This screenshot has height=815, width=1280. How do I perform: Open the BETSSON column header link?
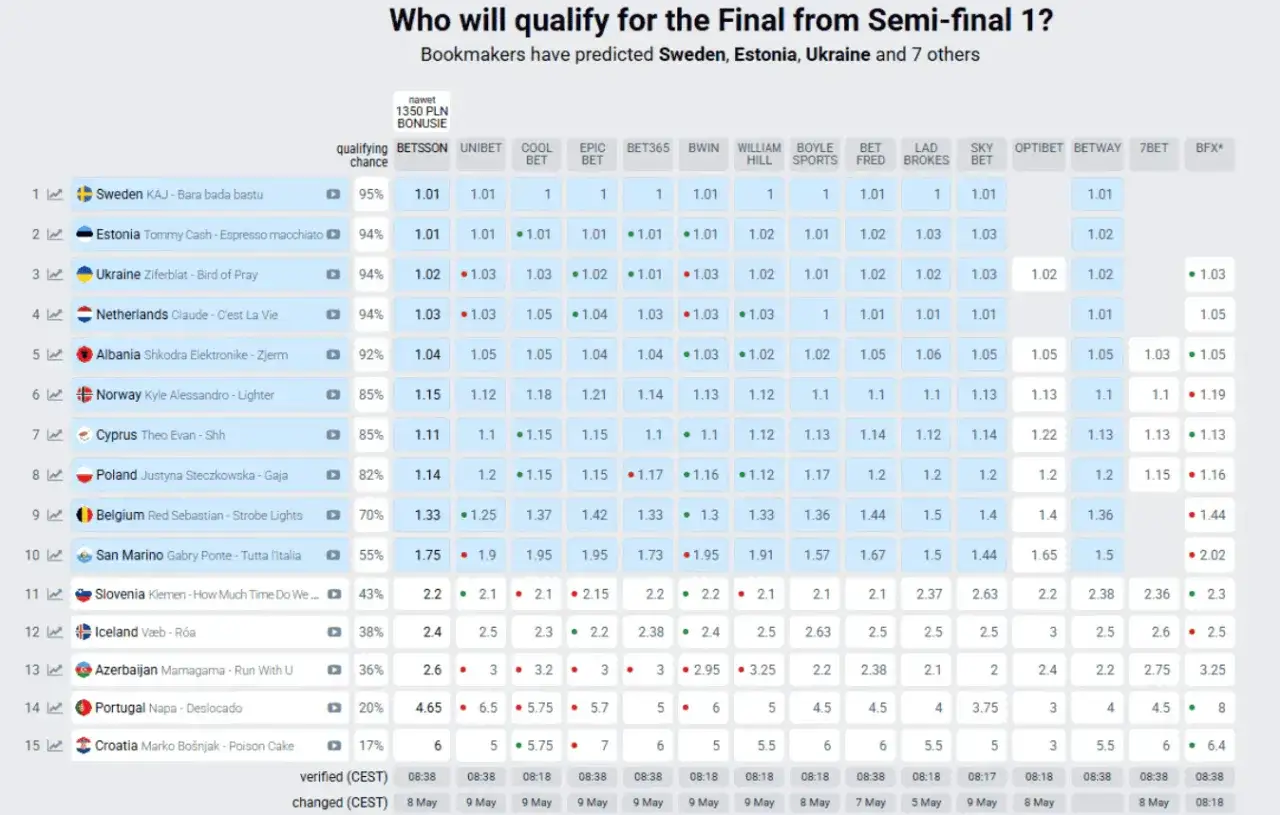point(421,148)
